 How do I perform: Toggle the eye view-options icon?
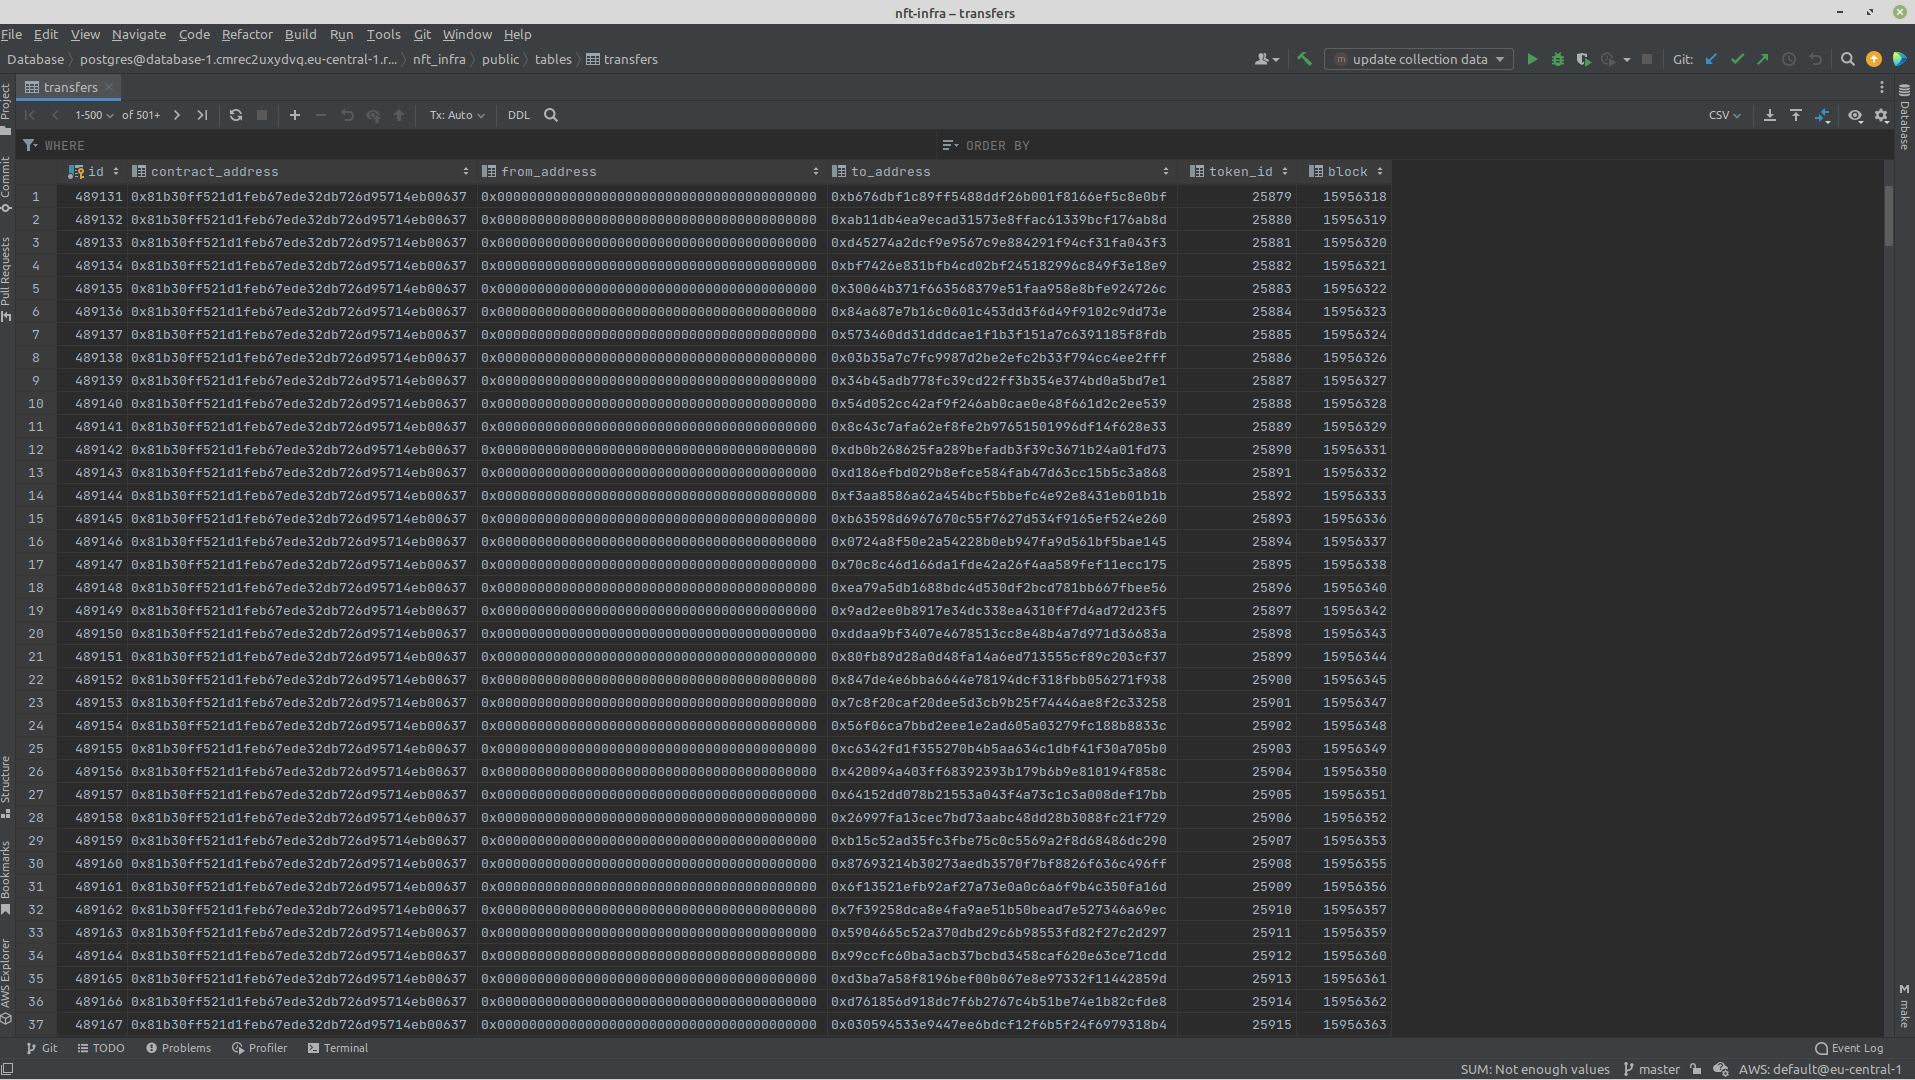[1855, 116]
